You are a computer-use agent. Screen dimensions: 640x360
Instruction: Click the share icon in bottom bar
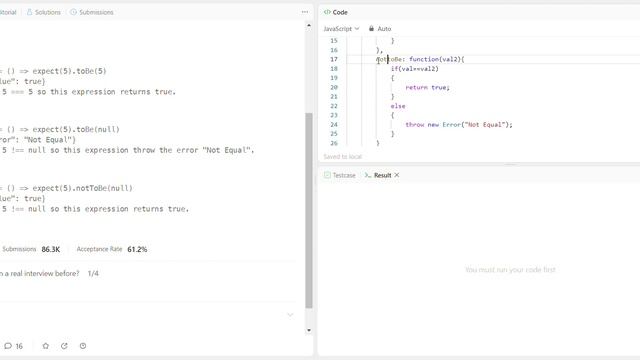(64, 346)
